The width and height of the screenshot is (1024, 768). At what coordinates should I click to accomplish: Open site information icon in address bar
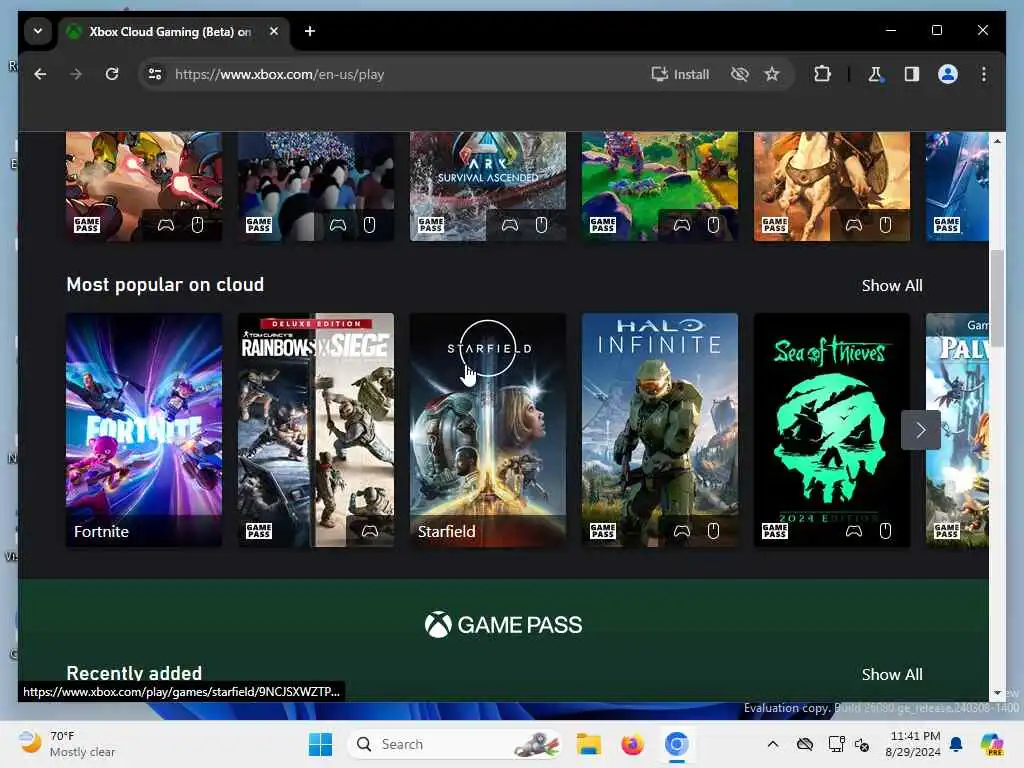(x=155, y=74)
